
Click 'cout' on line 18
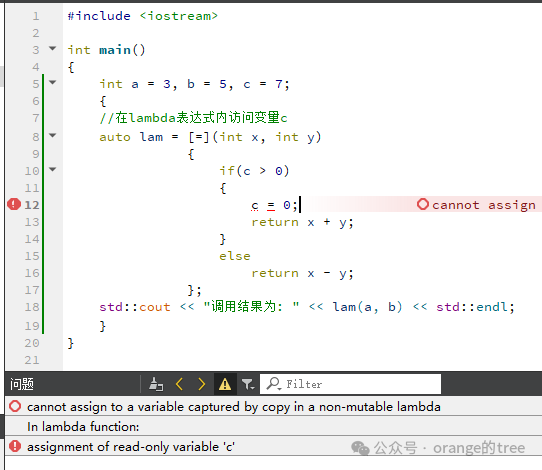click(x=155, y=307)
